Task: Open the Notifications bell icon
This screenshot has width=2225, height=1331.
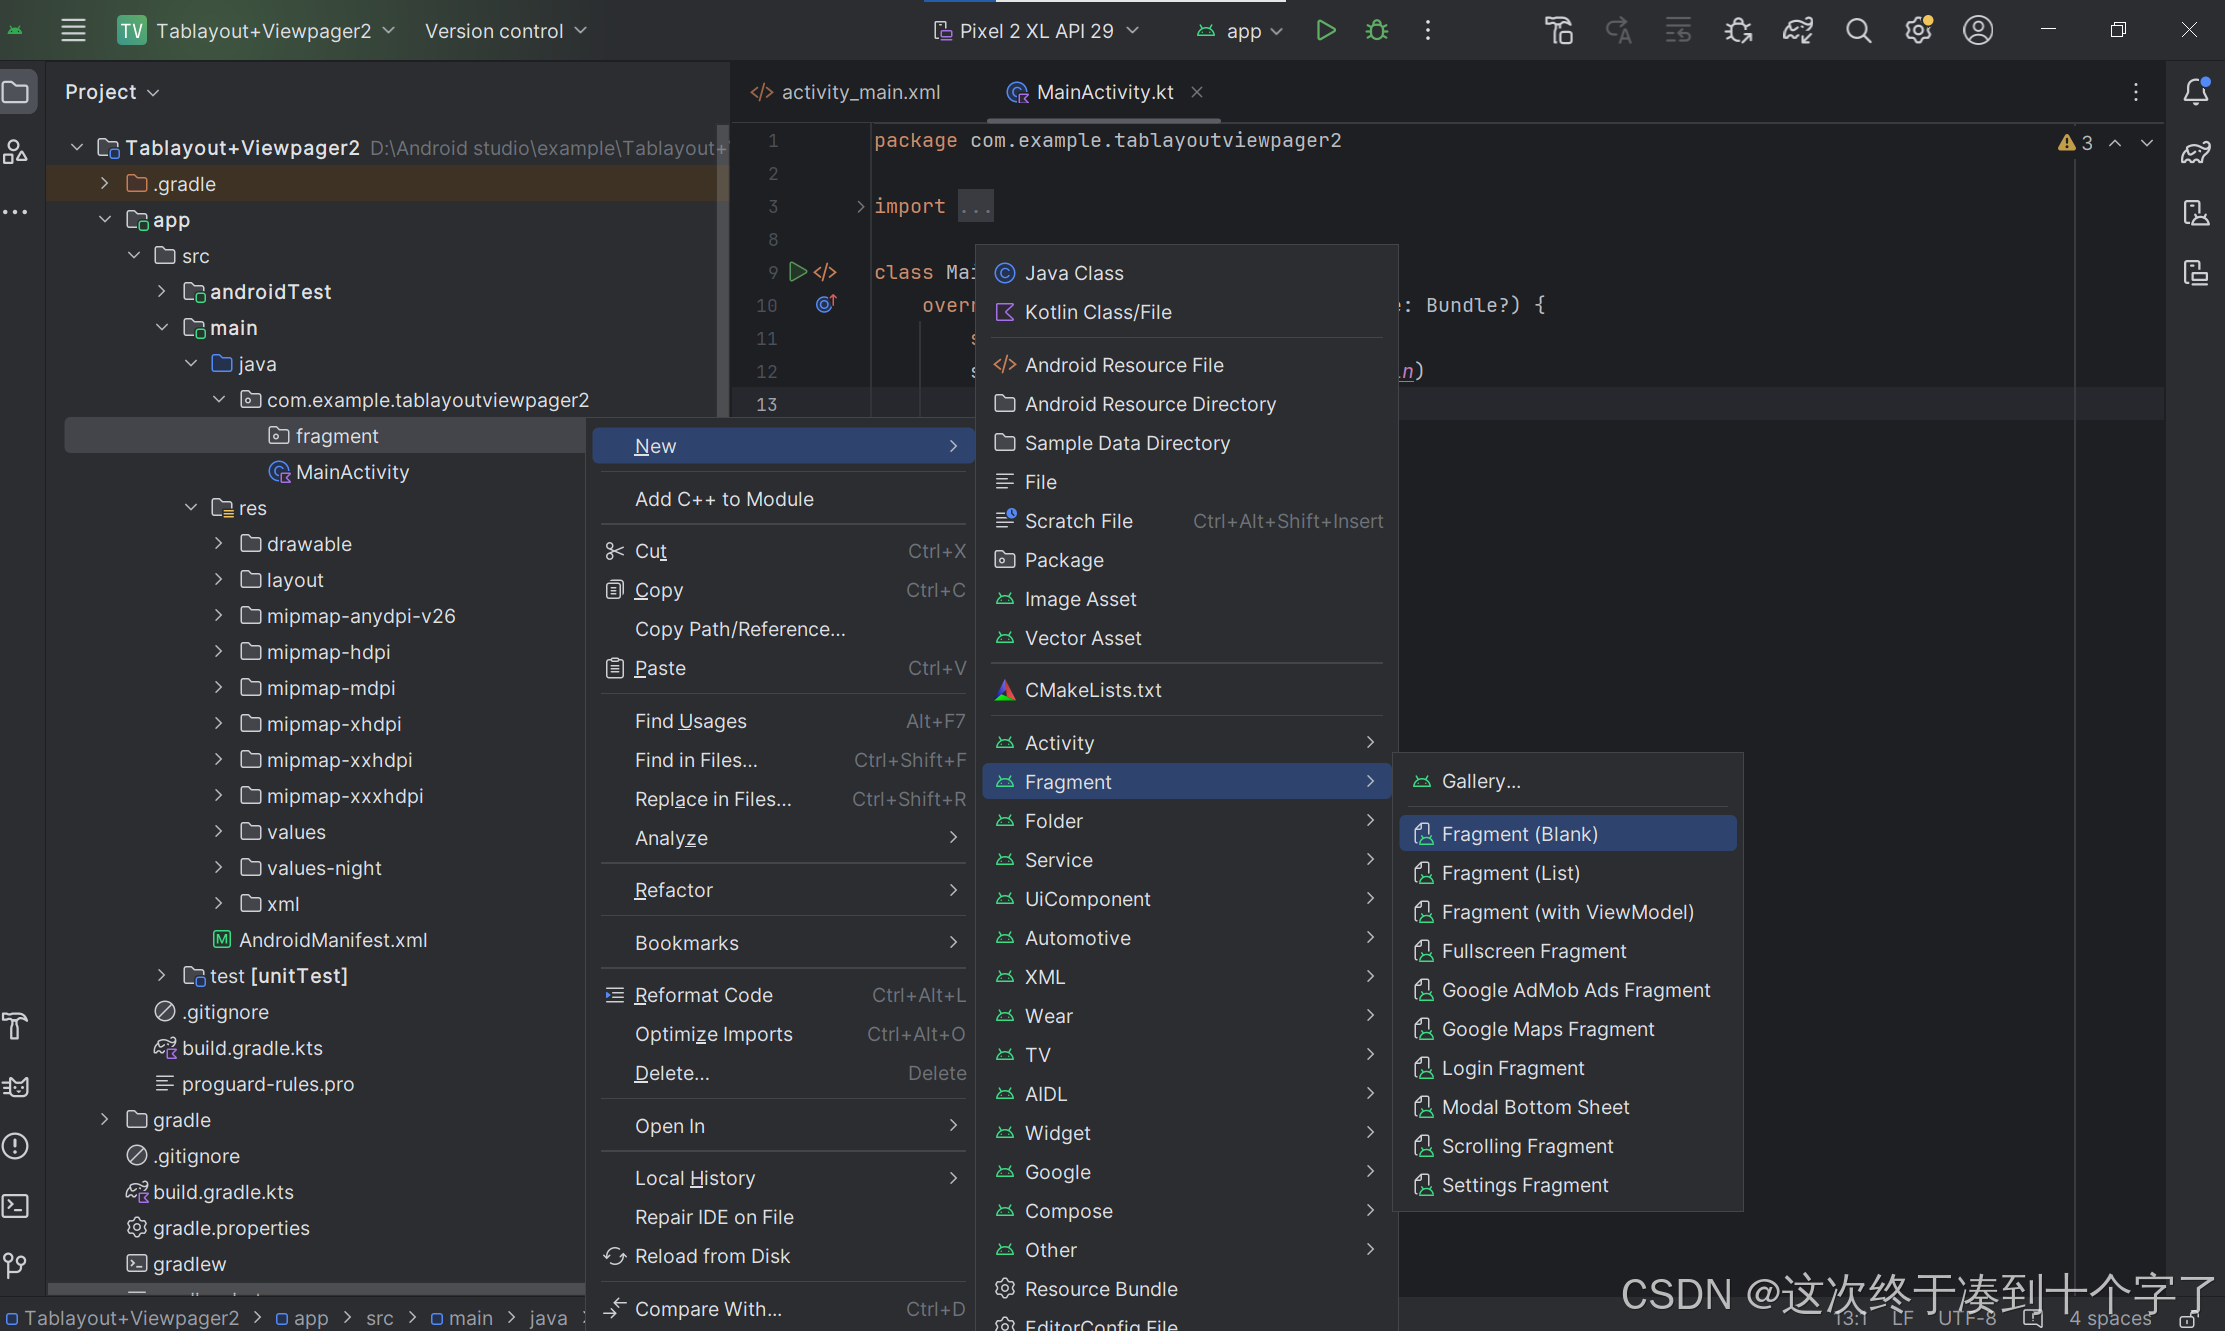Action: pyautogui.click(x=2195, y=92)
